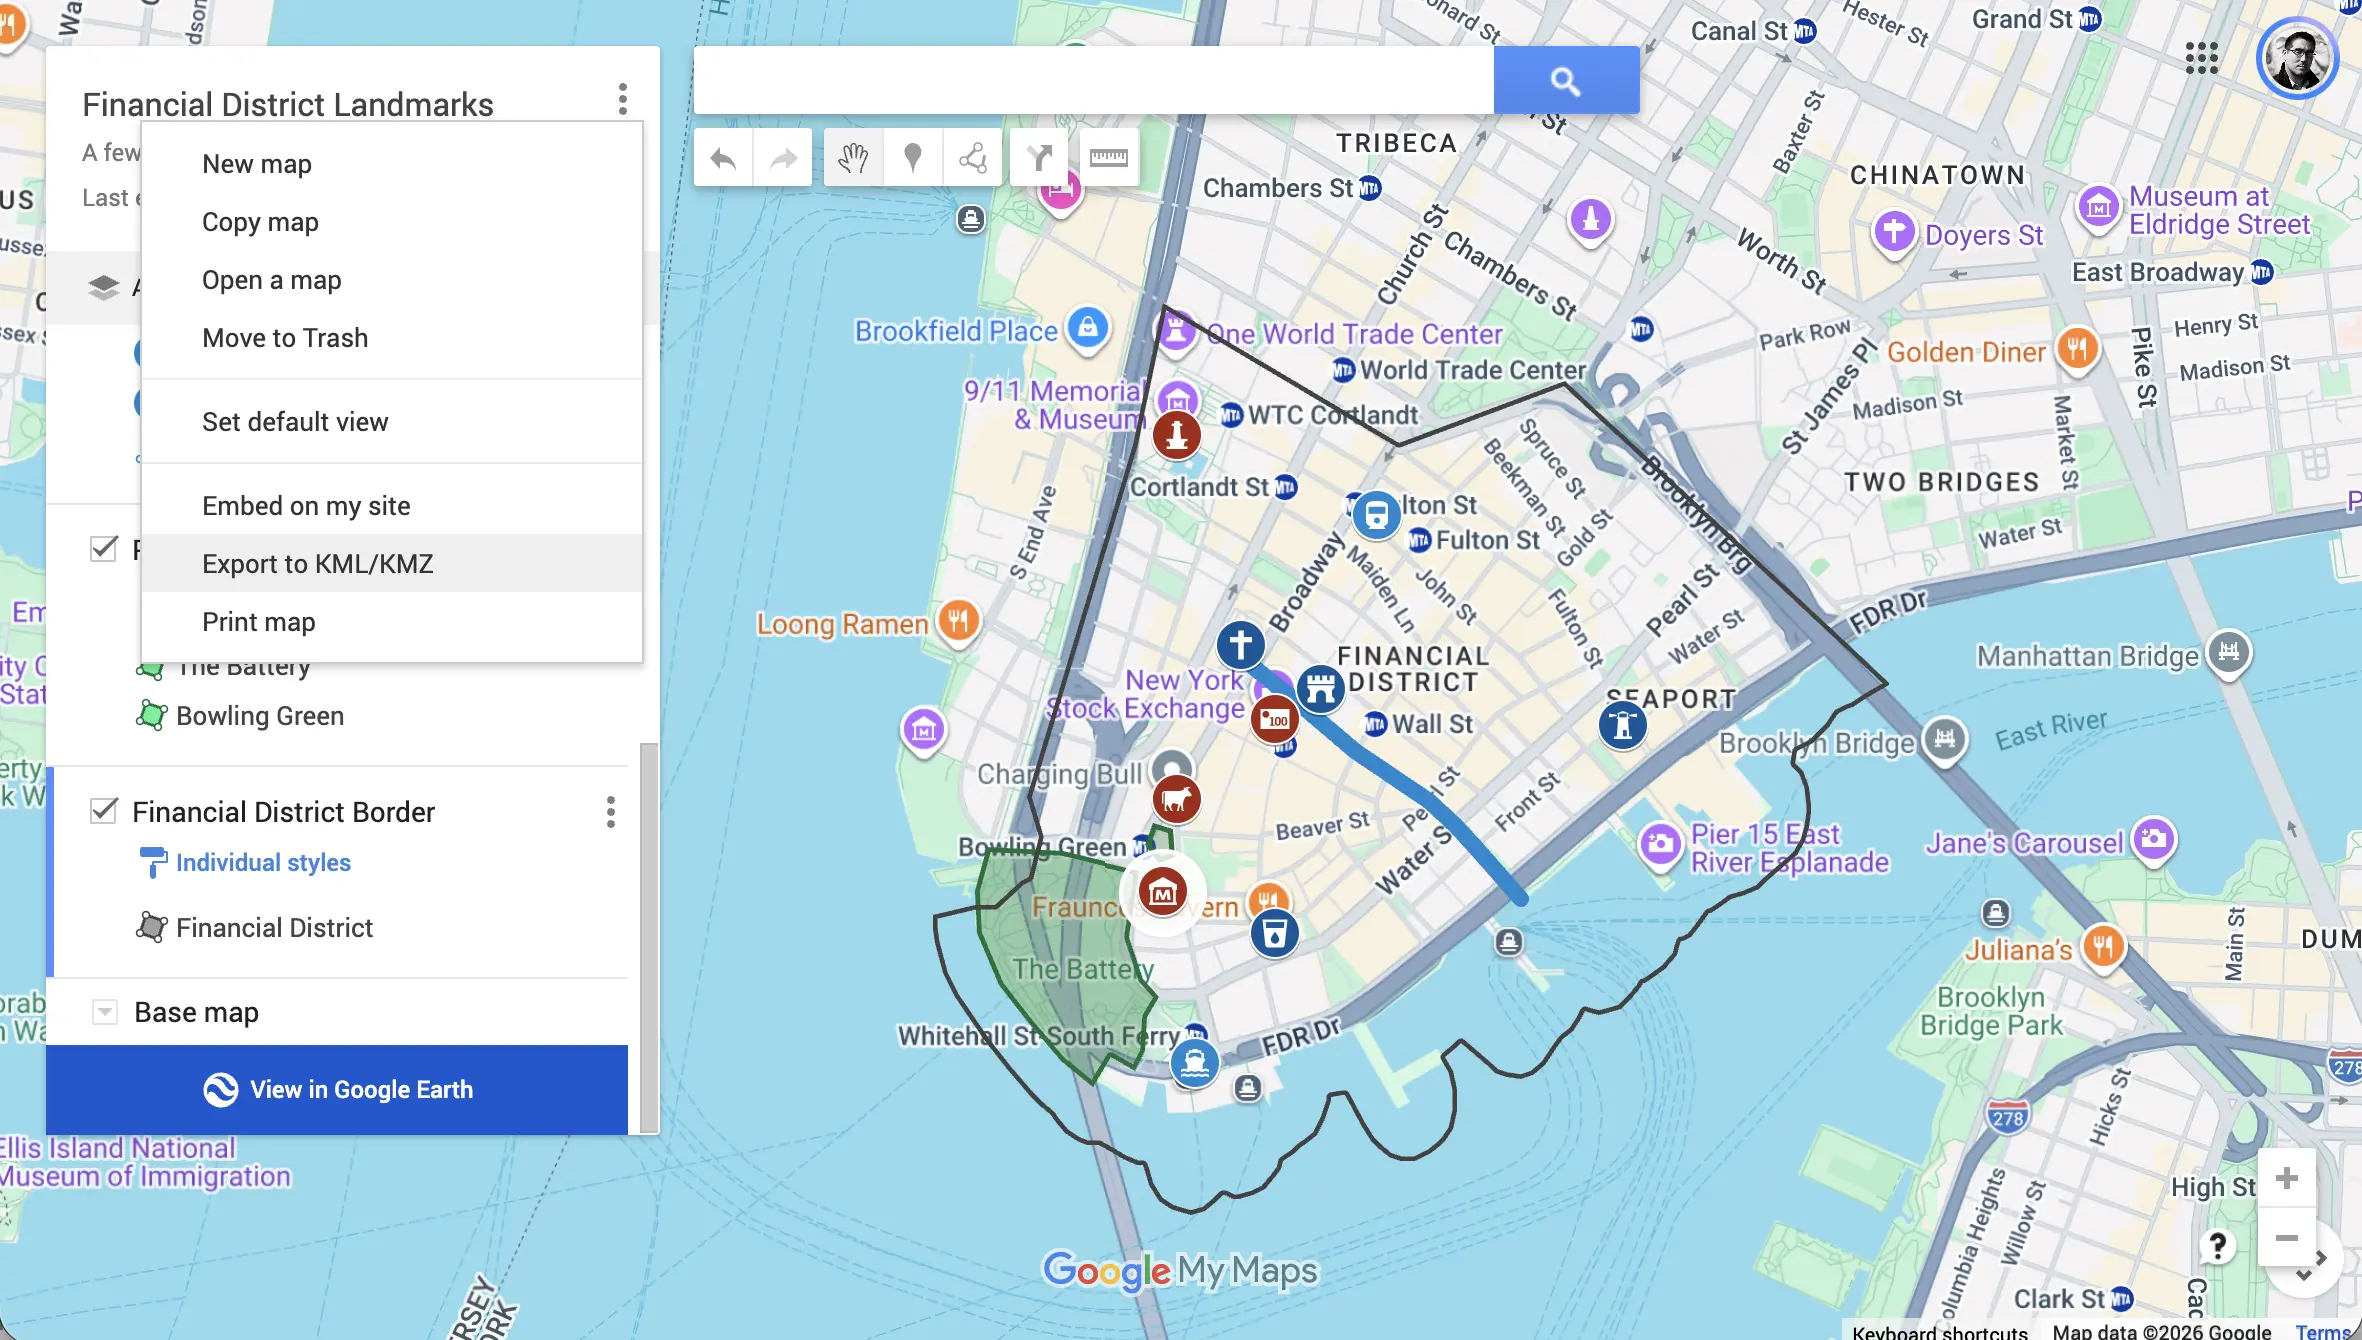2362x1340 pixels.
Task: Select the Draw a line tool
Action: tap(972, 158)
